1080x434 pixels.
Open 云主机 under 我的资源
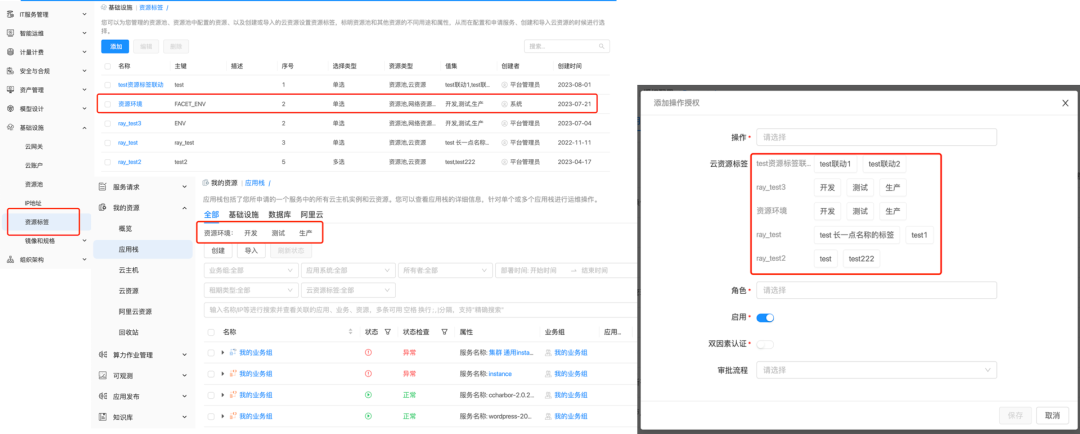tap(128, 270)
